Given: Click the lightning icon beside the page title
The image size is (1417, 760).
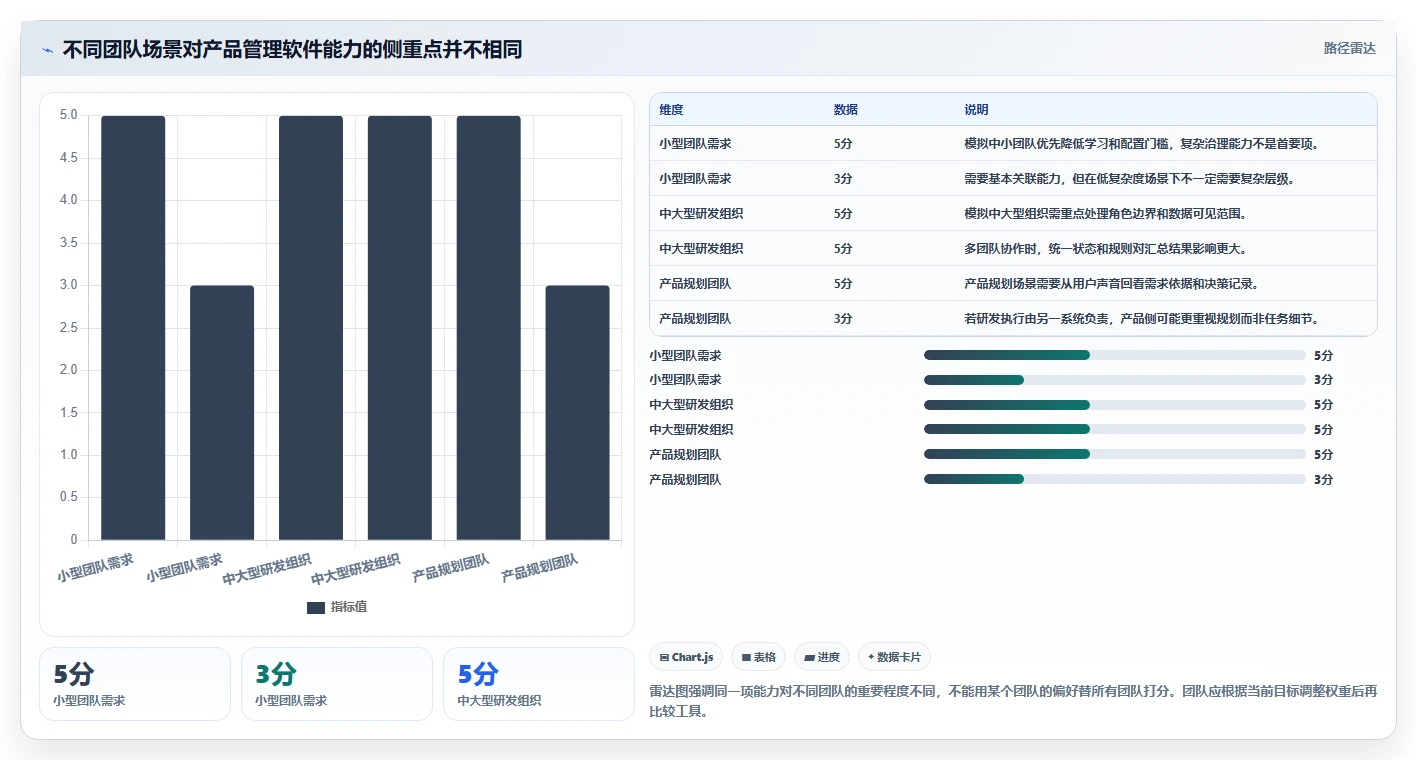Looking at the screenshot, I should 48,50.
